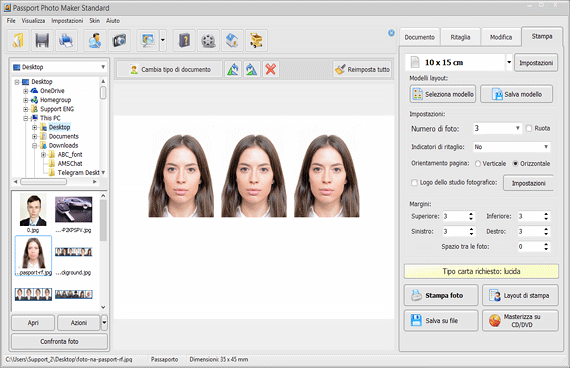Switch to the Ritaglia tab
Screen dimensions: 570x368
460,37
